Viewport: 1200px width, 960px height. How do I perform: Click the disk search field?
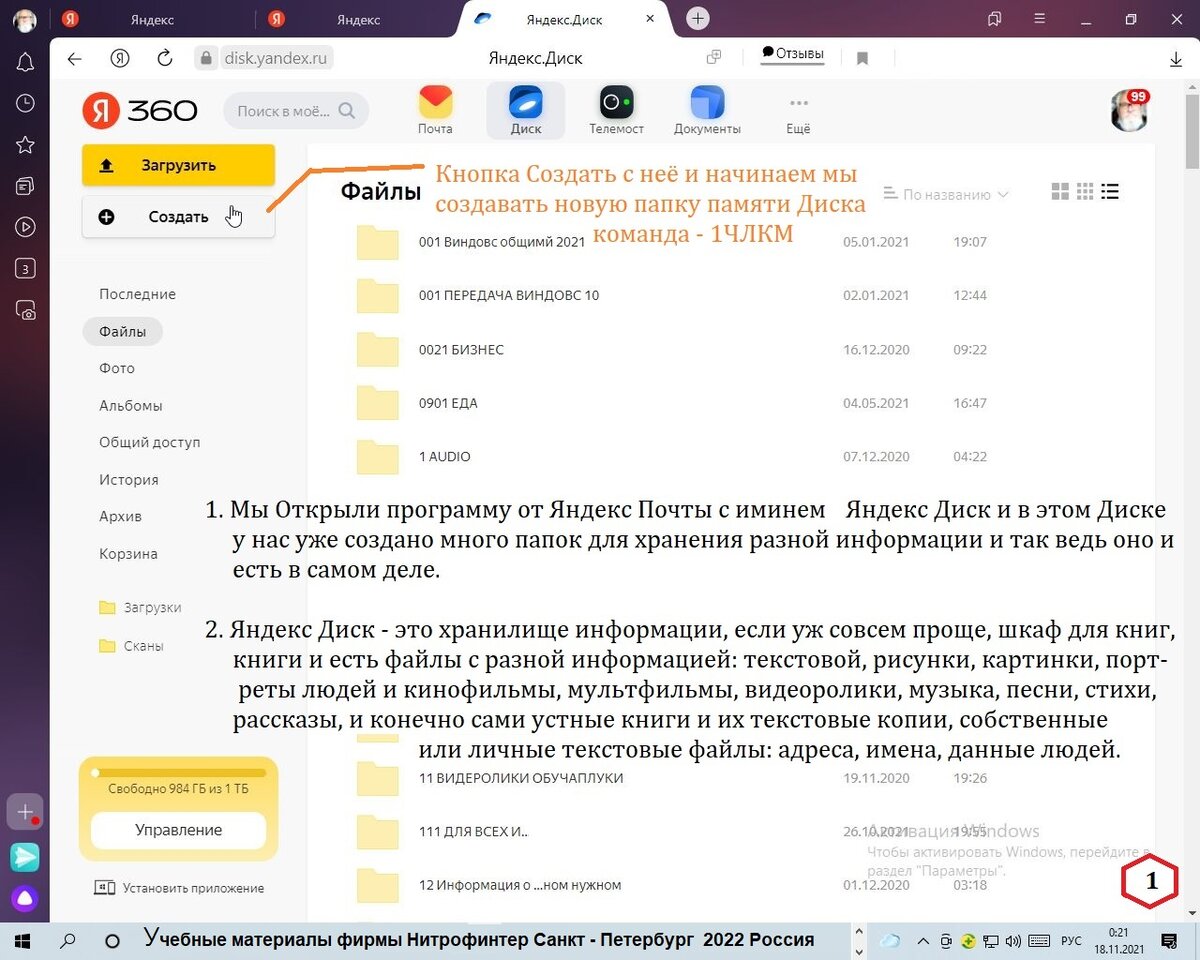[296, 111]
